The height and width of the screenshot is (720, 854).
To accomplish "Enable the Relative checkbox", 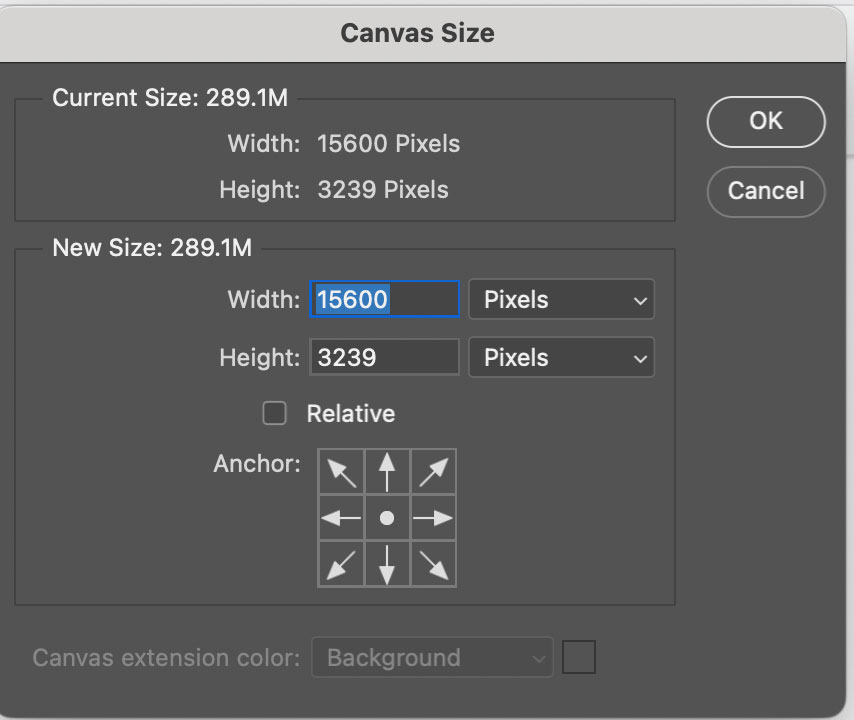I will pyautogui.click(x=274, y=413).
